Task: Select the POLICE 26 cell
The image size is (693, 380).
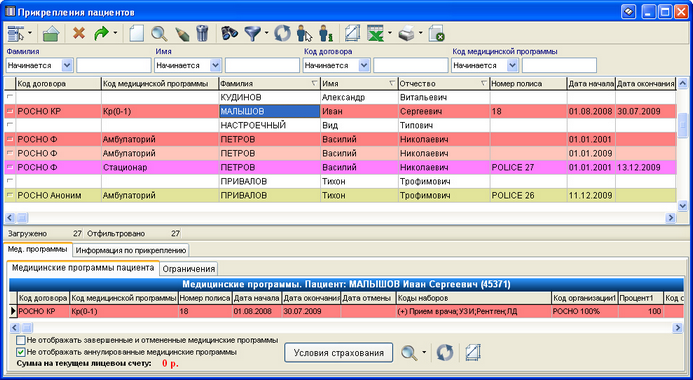Action: tap(528, 195)
